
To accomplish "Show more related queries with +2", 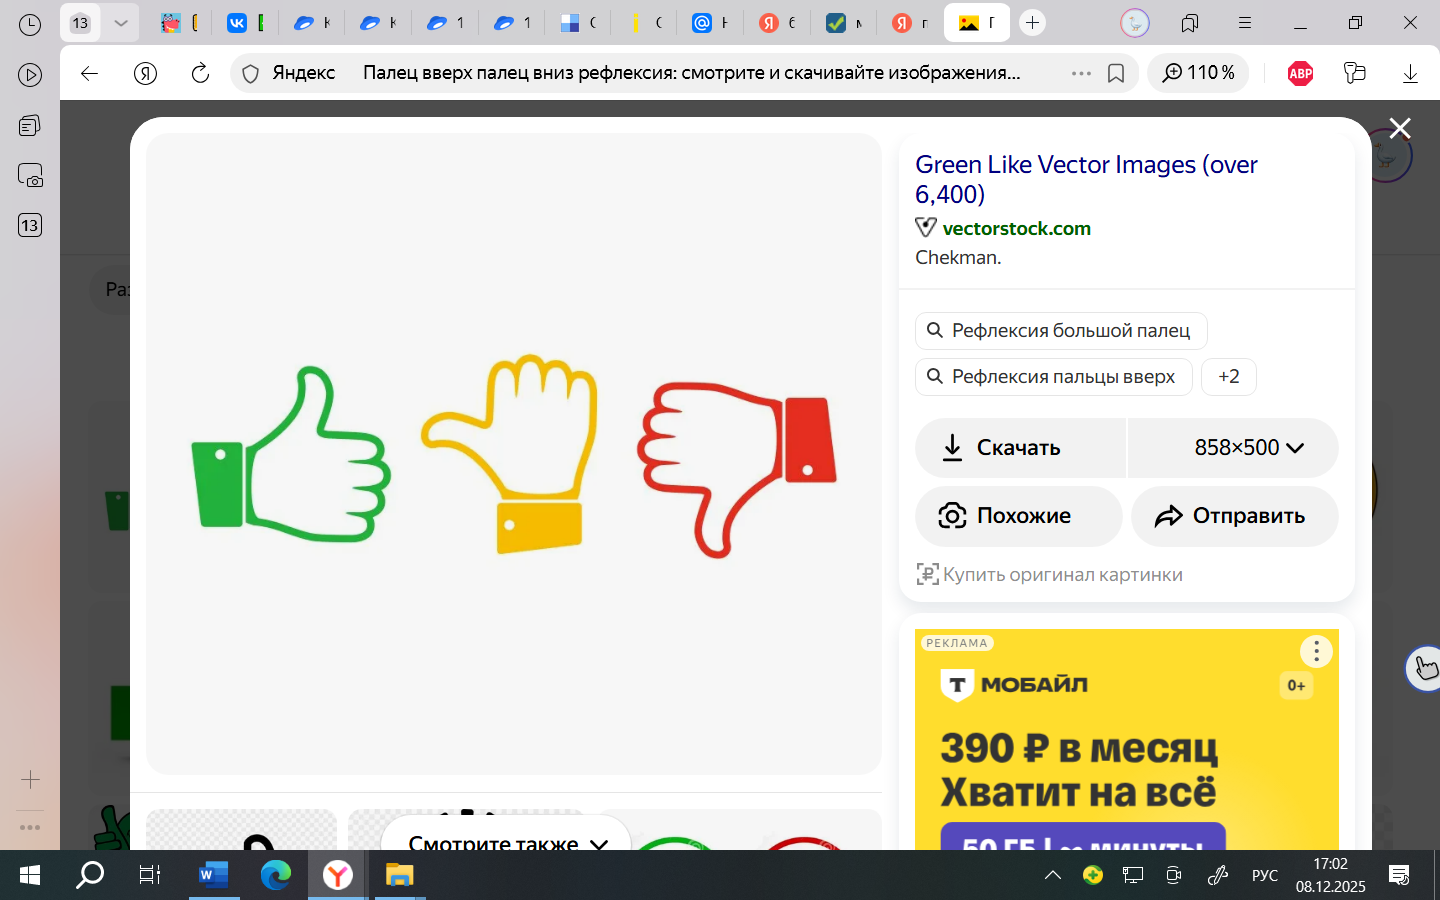I will (x=1228, y=377).
